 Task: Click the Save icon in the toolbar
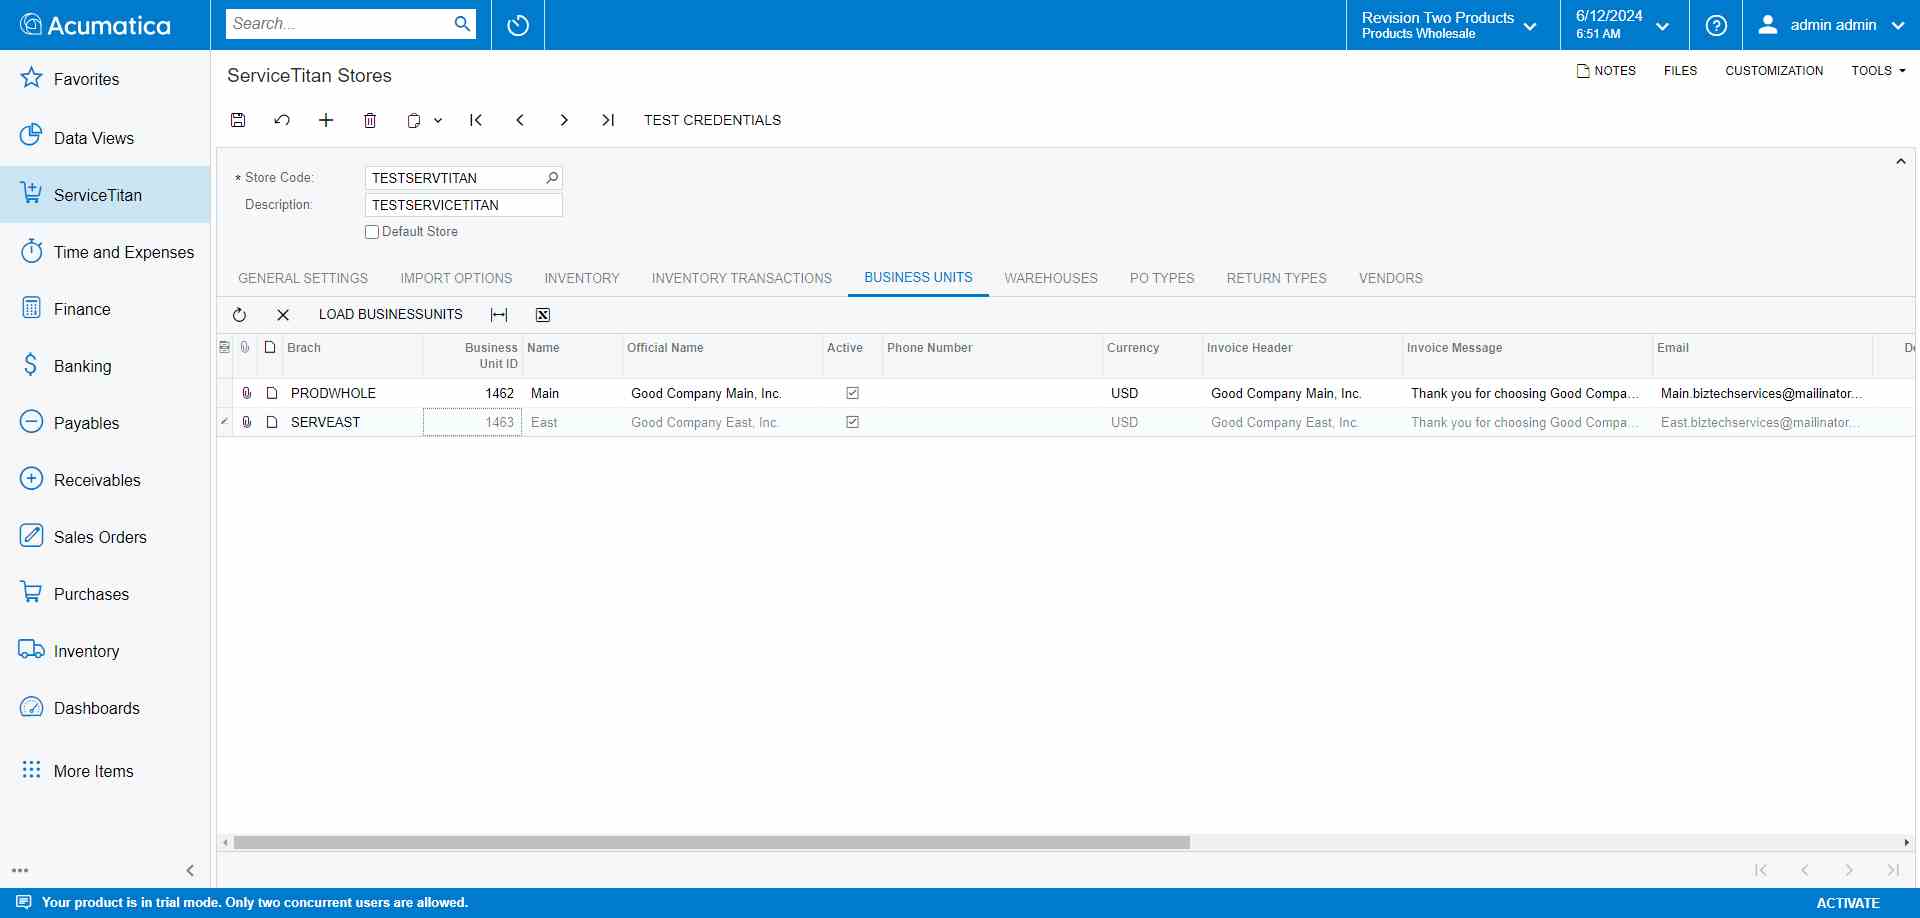tap(238, 120)
